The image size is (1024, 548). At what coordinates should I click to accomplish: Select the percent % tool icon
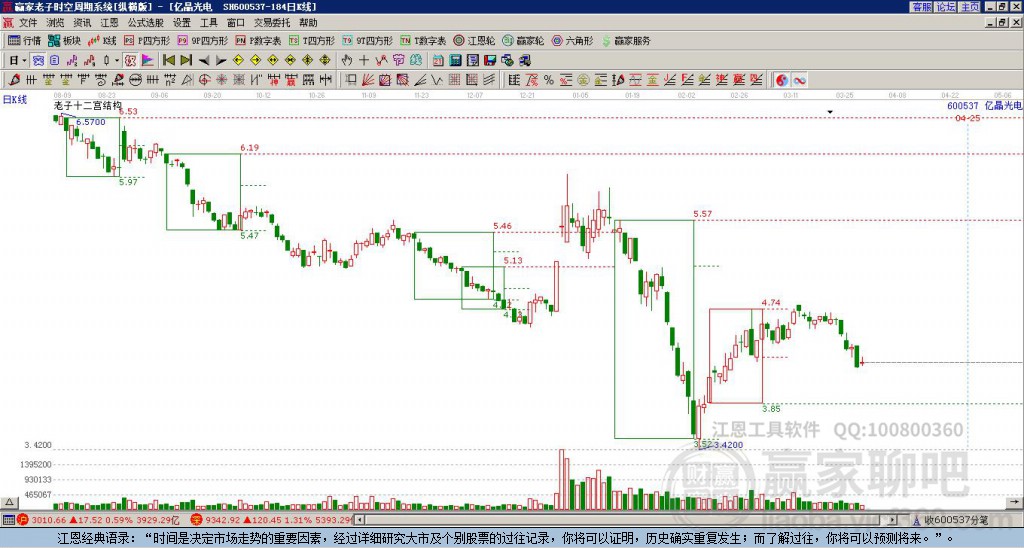(x=549, y=80)
